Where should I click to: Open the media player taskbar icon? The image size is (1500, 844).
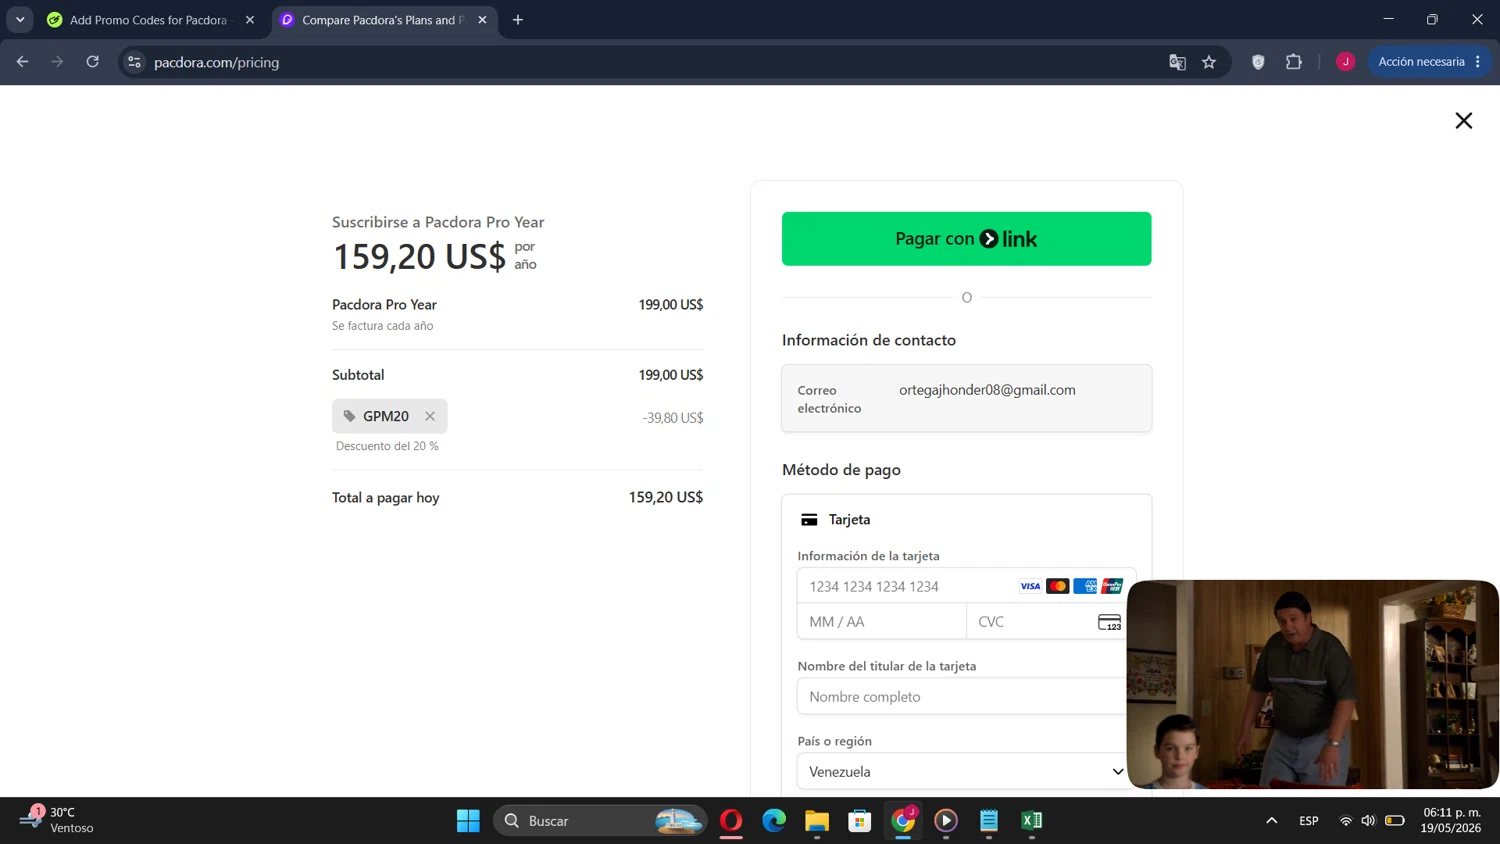946,821
